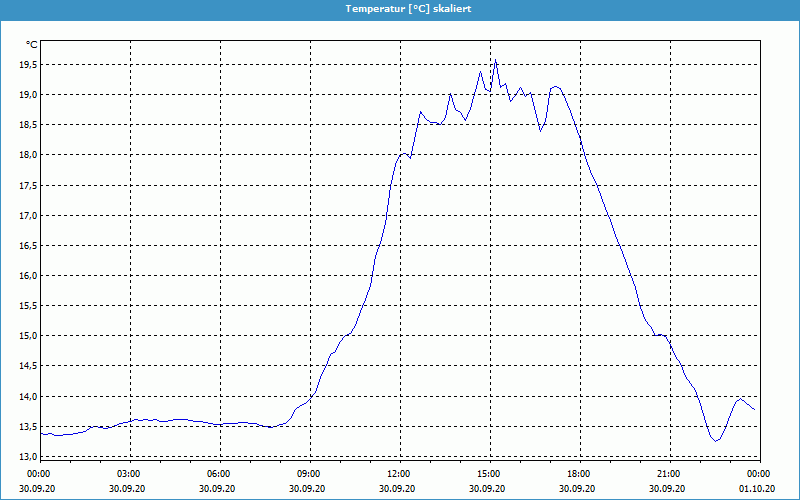Click the "09:00" time axis label
Image resolution: width=800 pixels, height=500 pixels.
pos(310,474)
